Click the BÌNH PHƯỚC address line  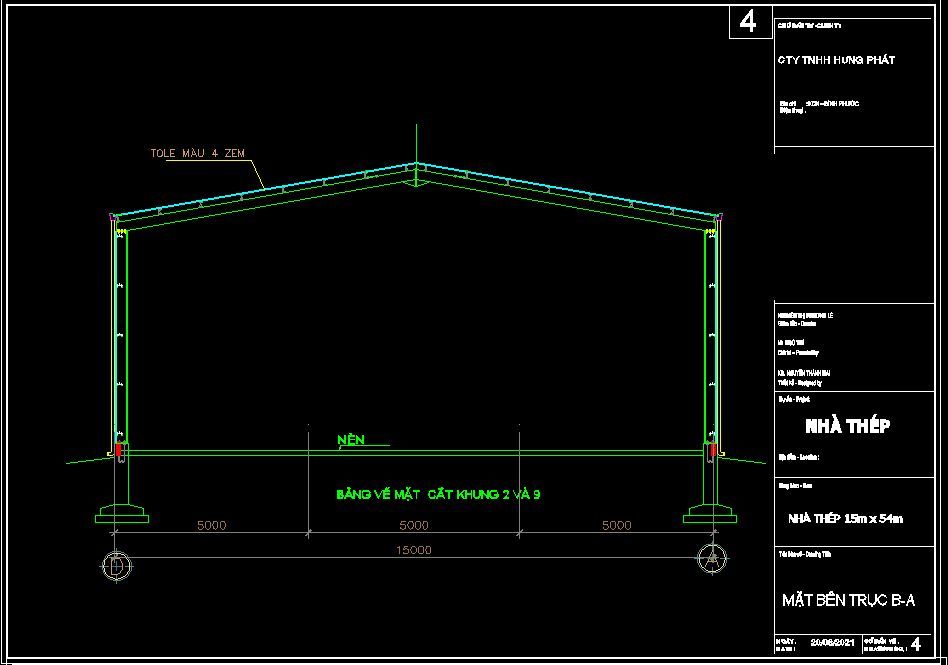(832, 103)
